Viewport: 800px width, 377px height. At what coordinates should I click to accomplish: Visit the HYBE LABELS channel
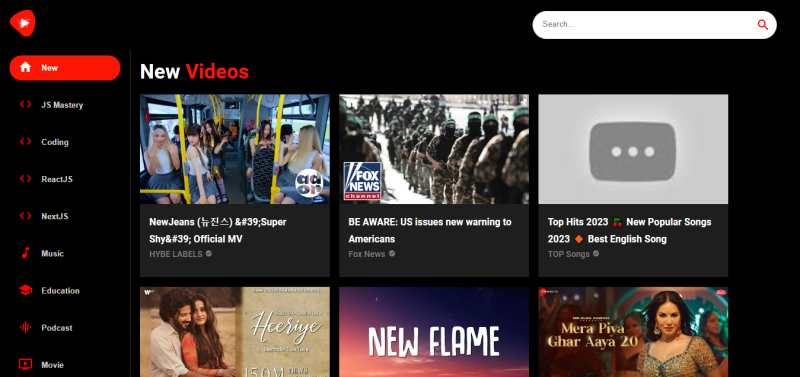pyautogui.click(x=176, y=254)
